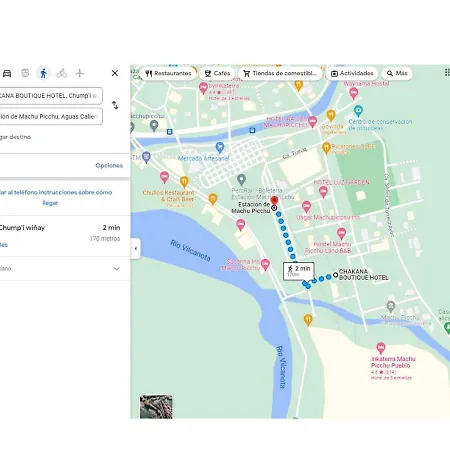Filter map by Tiendas de comestibles chip

tap(280, 73)
